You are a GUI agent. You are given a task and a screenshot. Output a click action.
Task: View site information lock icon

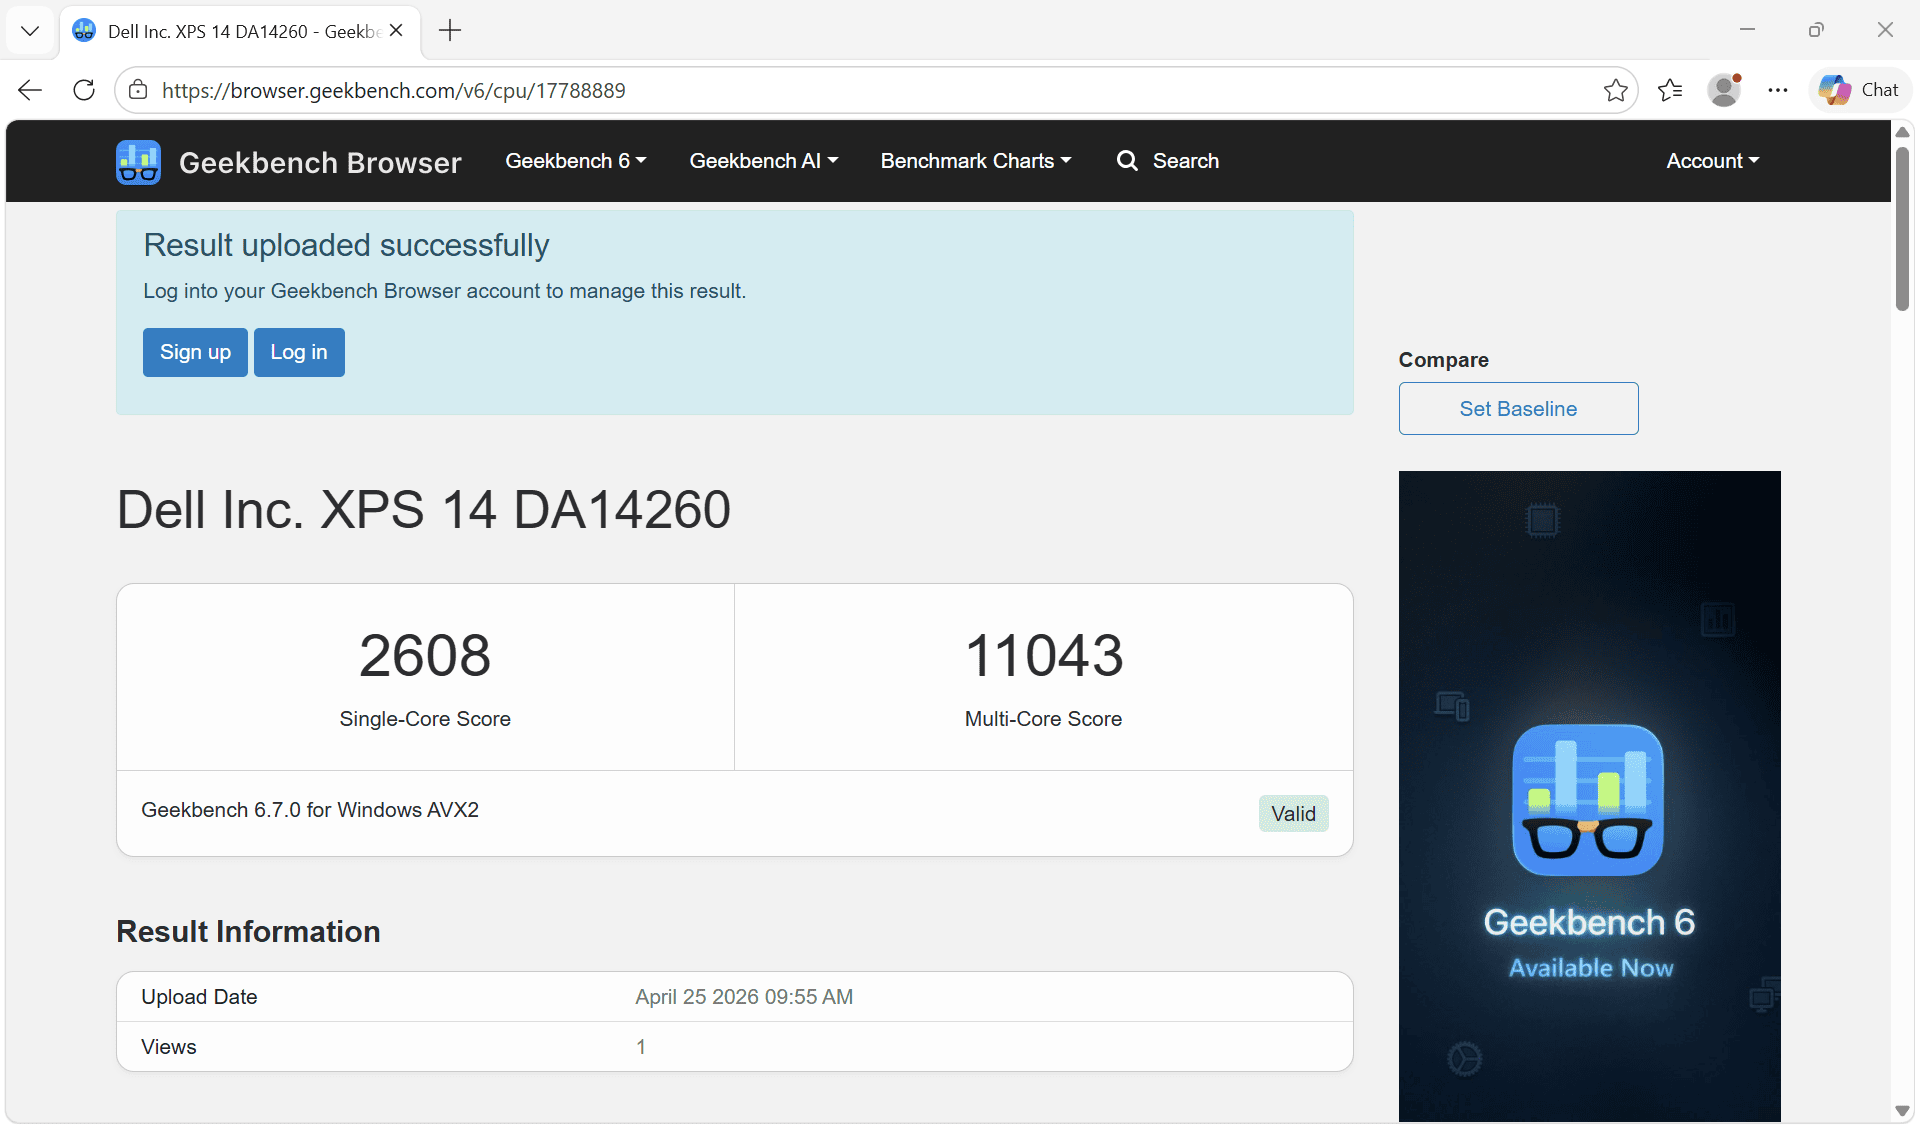click(x=139, y=90)
